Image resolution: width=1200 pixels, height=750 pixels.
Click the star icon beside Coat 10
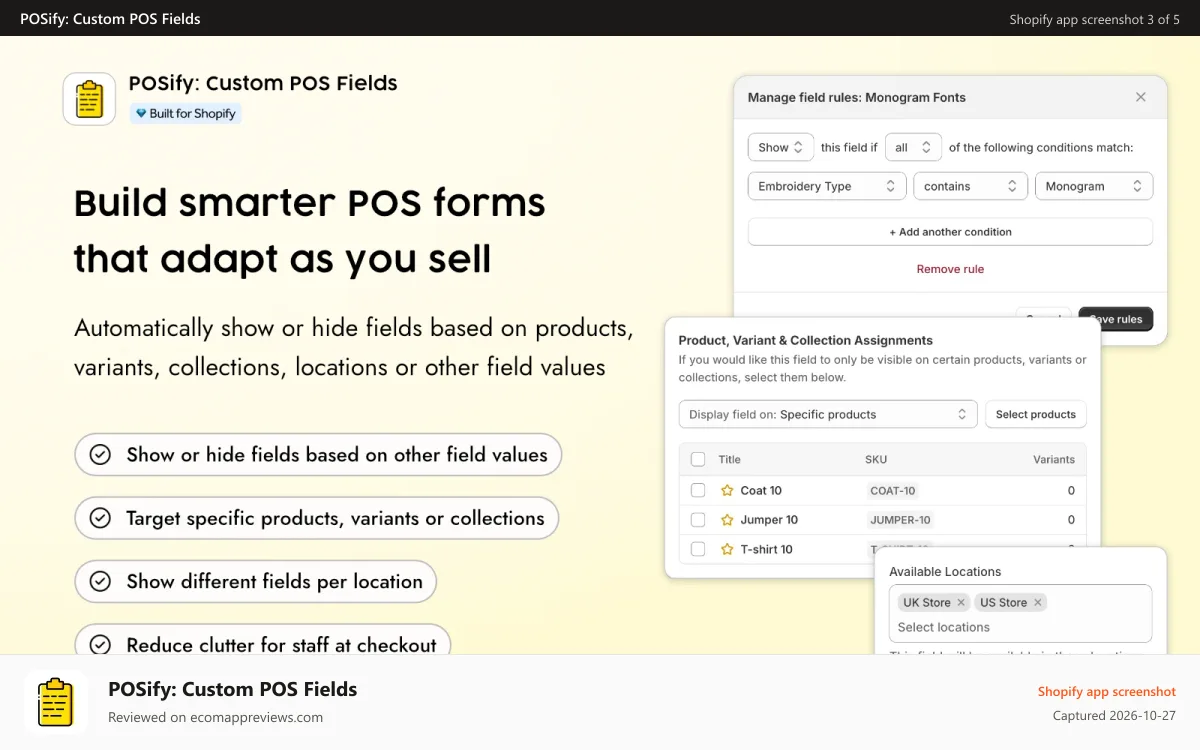click(727, 490)
